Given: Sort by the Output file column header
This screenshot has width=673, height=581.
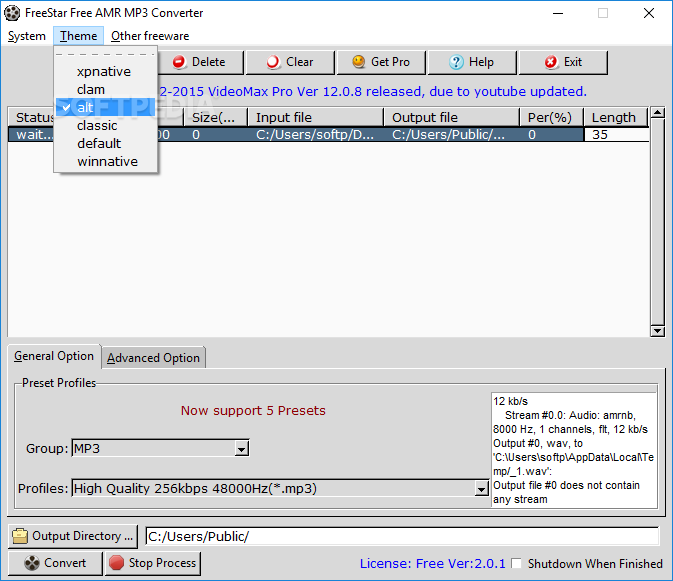Looking at the screenshot, I should click(451, 117).
